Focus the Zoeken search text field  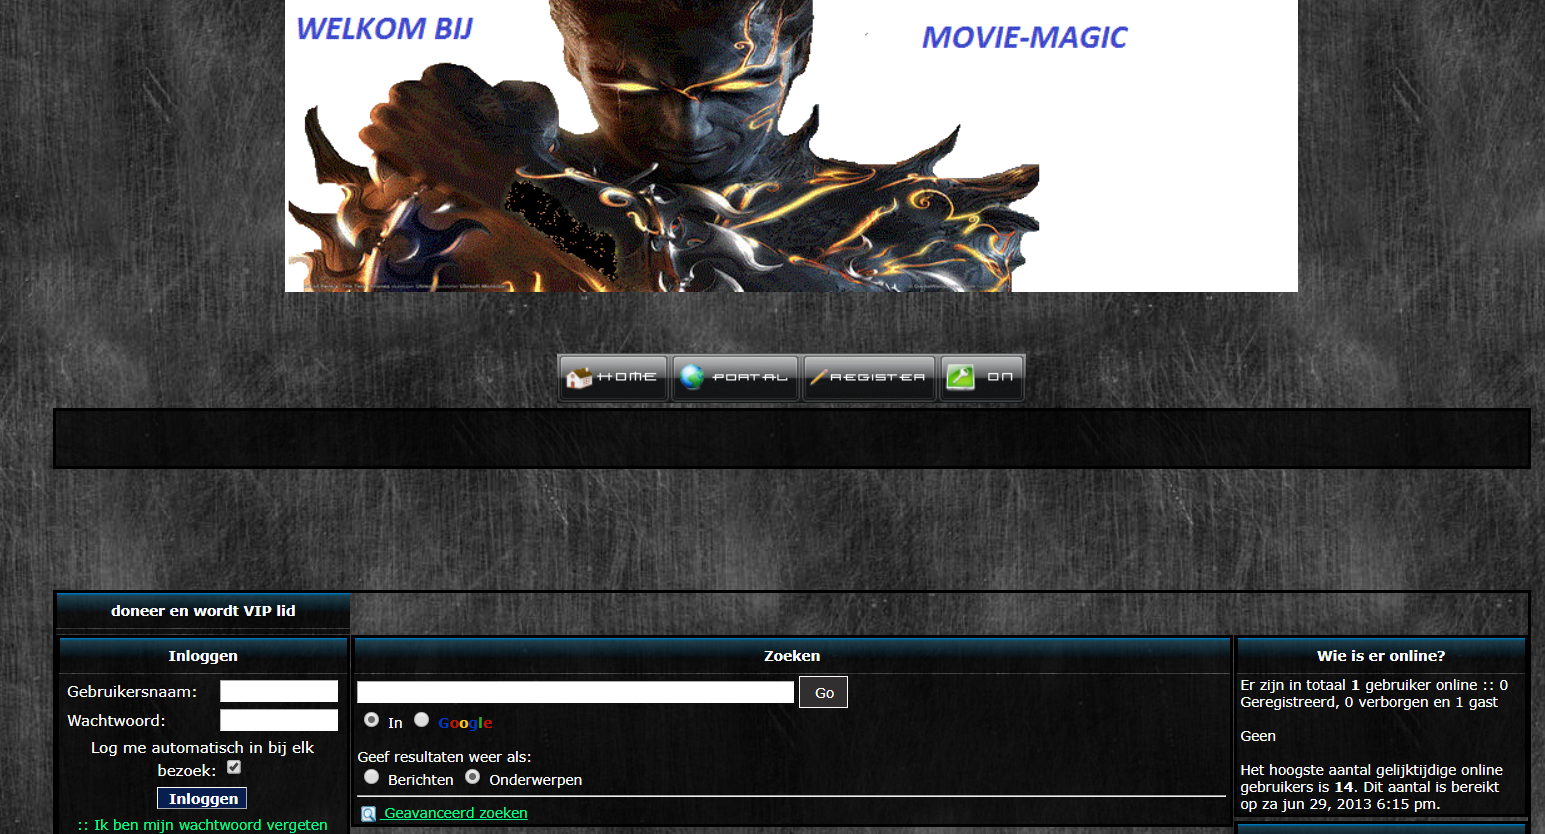click(x=575, y=692)
